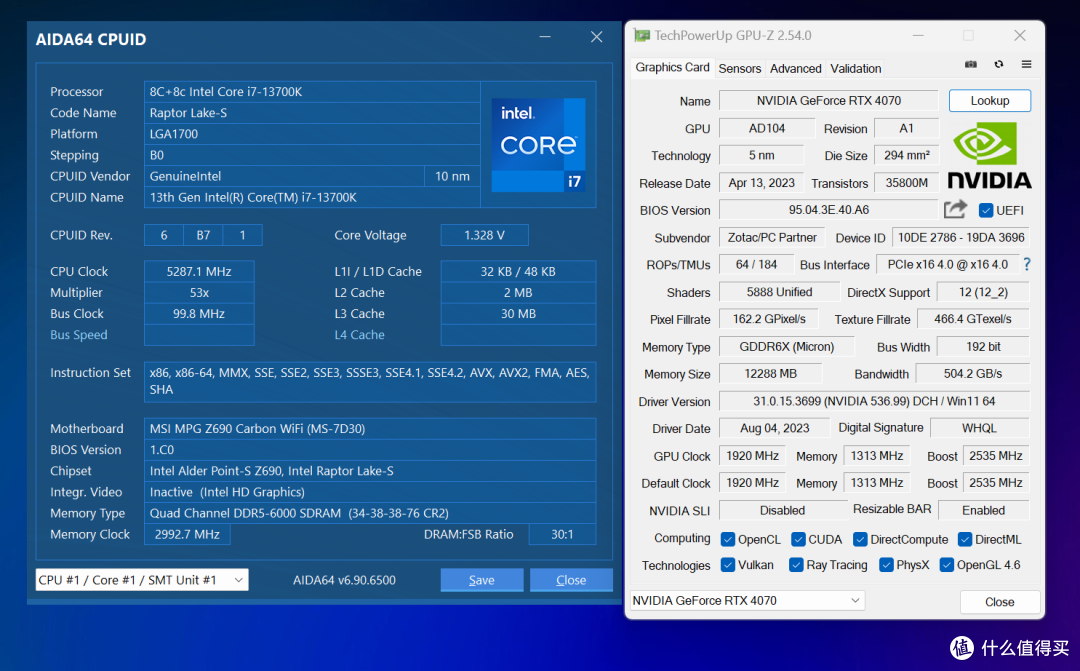Minimize the GPU-Z window
This screenshot has height=671, width=1080.
pos(917,35)
